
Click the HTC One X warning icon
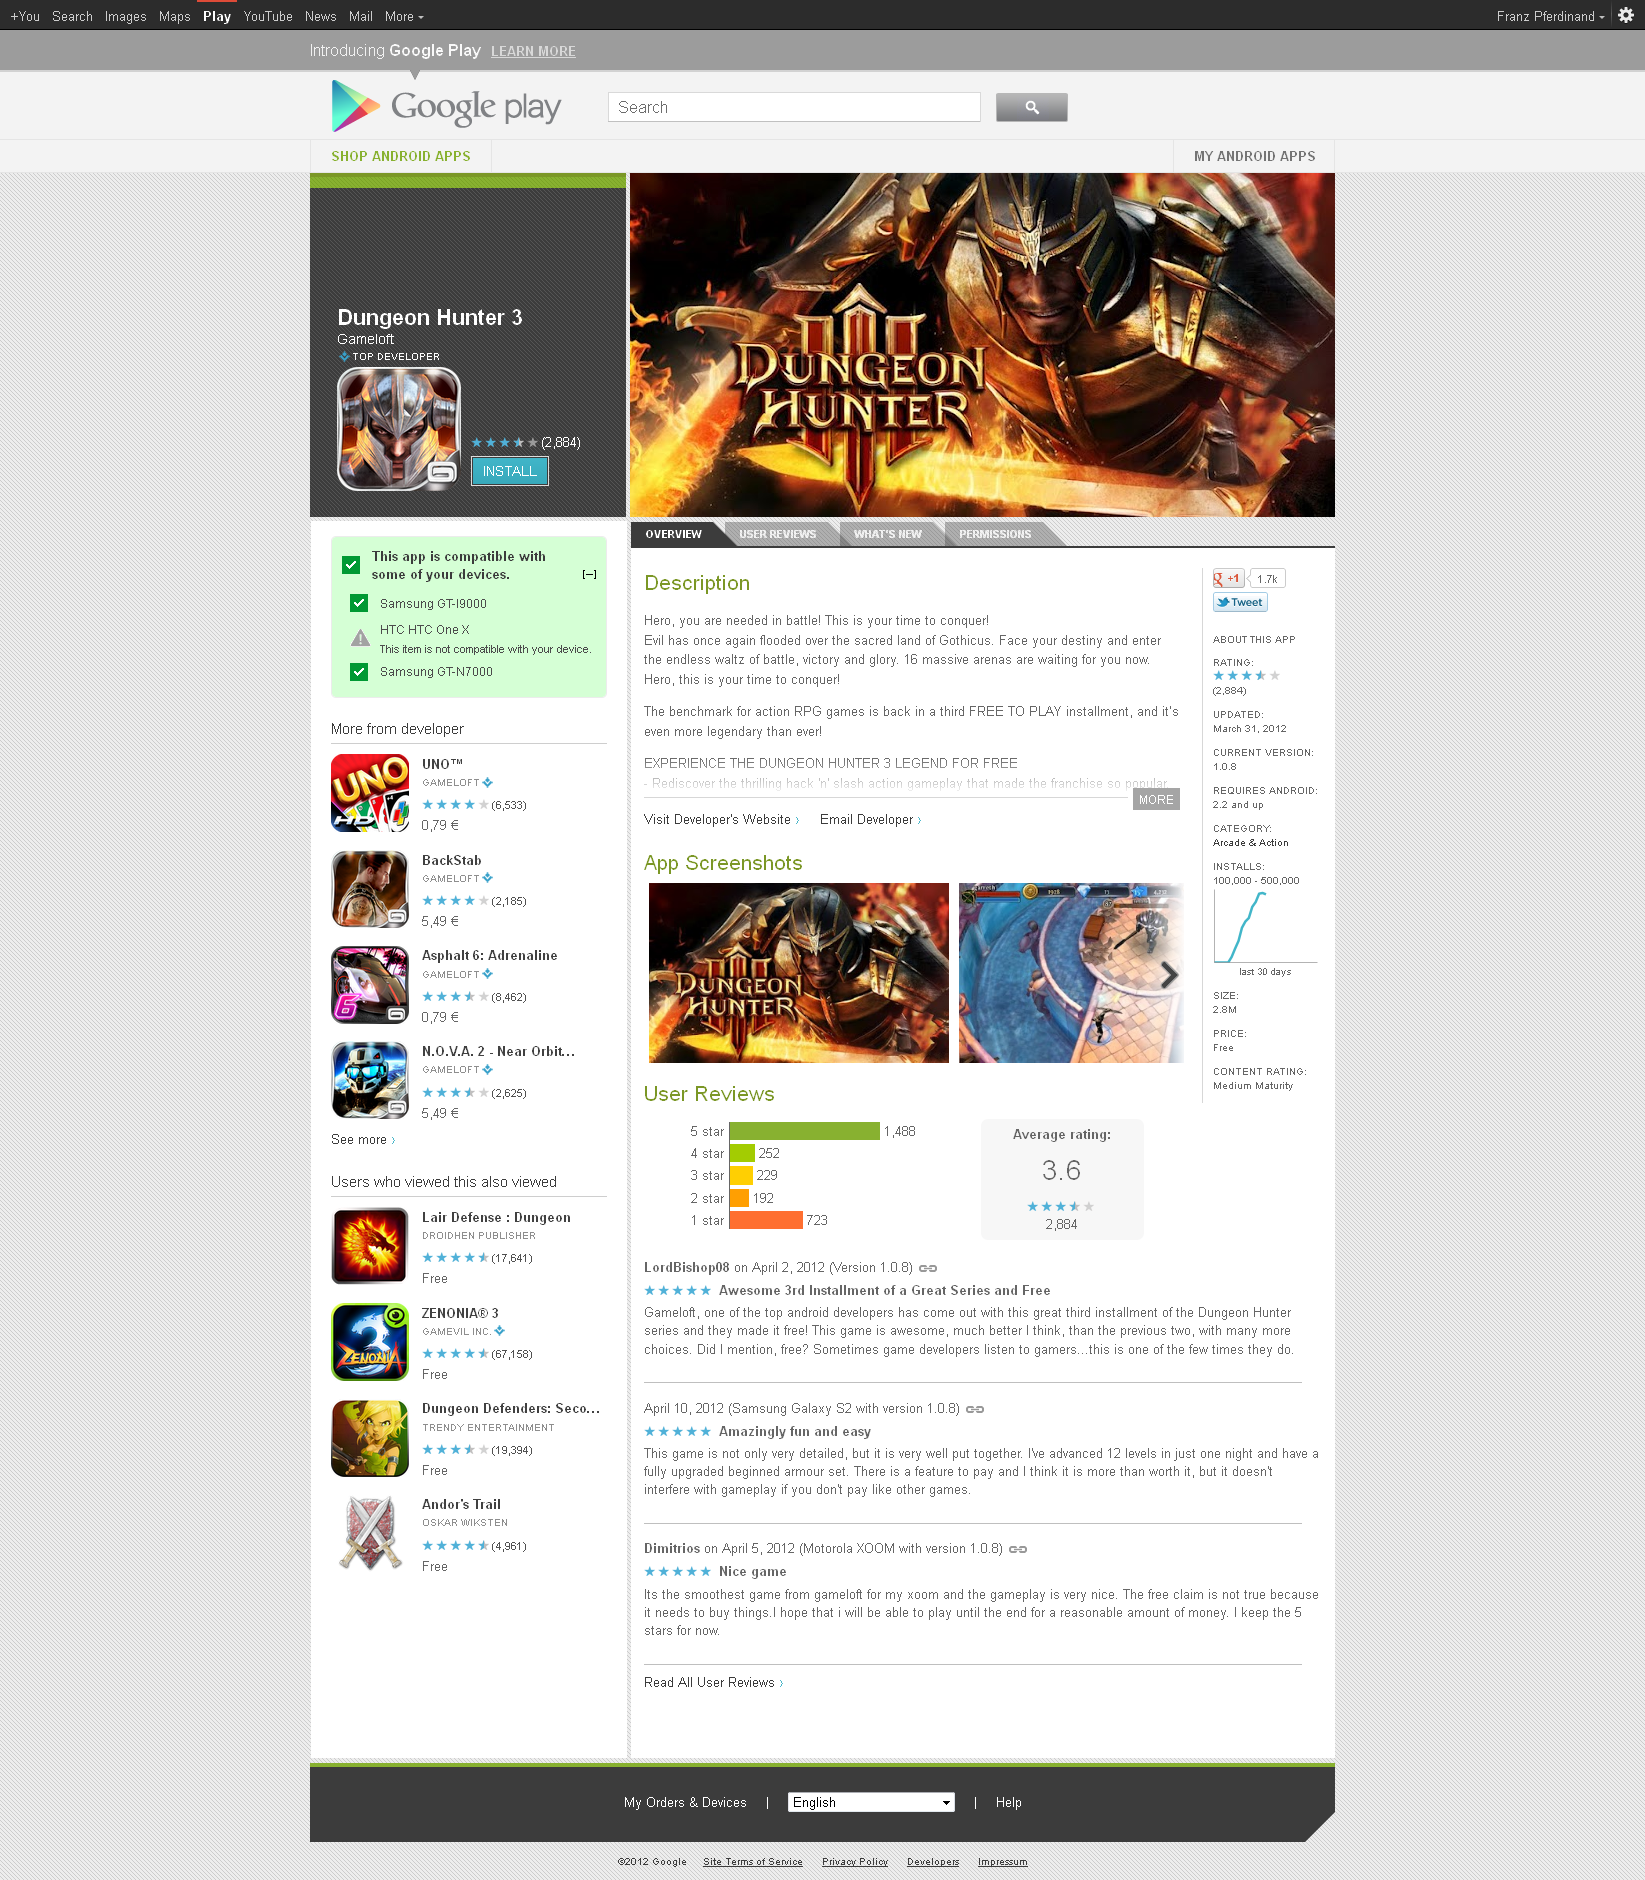[360, 638]
